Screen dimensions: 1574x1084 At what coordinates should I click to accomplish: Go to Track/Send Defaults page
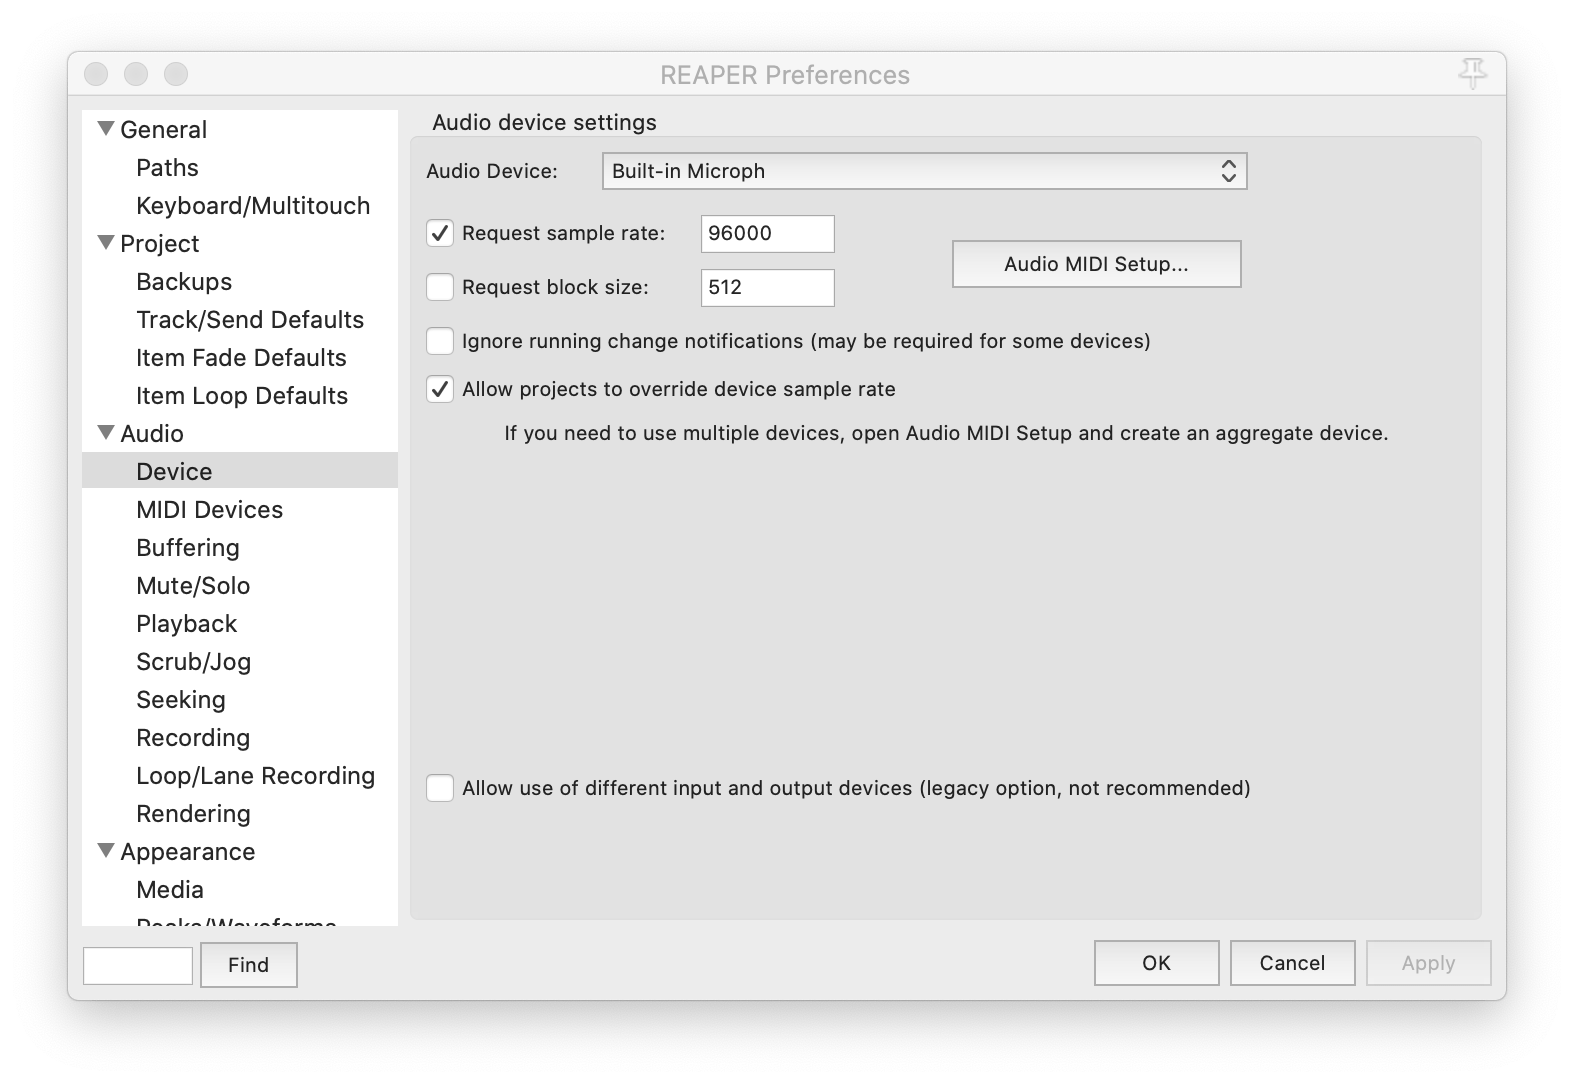tap(250, 320)
